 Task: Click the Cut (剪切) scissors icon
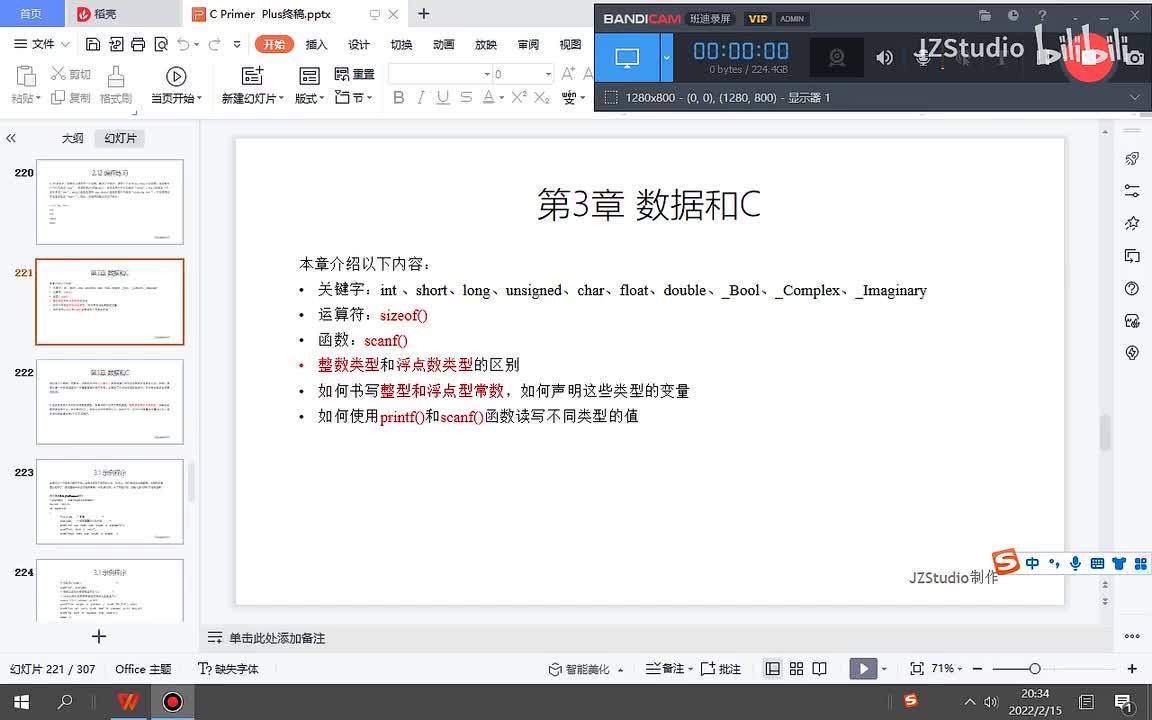pos(59,73)
